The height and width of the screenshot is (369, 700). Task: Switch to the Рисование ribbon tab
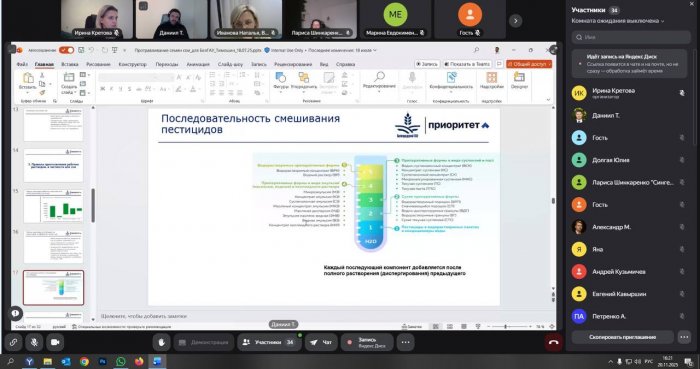pyautogui.click(x=98, y=64)
